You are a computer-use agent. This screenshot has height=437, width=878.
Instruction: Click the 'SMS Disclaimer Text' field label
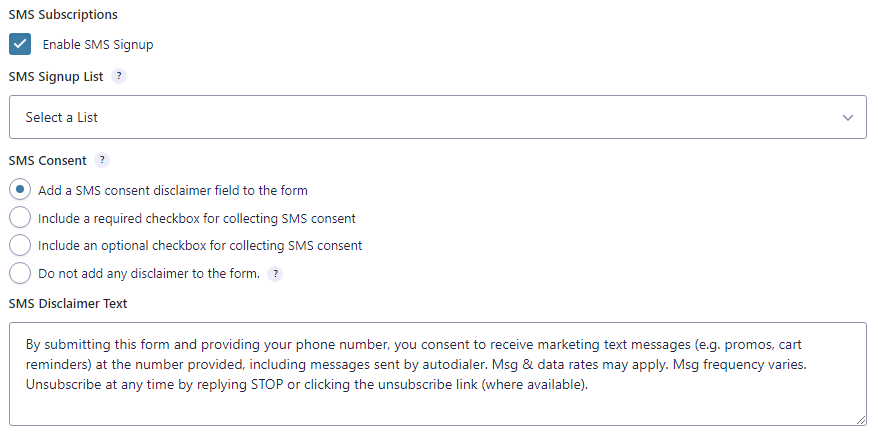[x=68, y=304]
